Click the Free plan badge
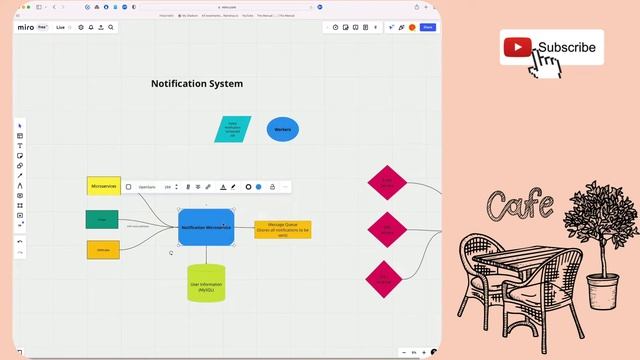 [42, 27]
